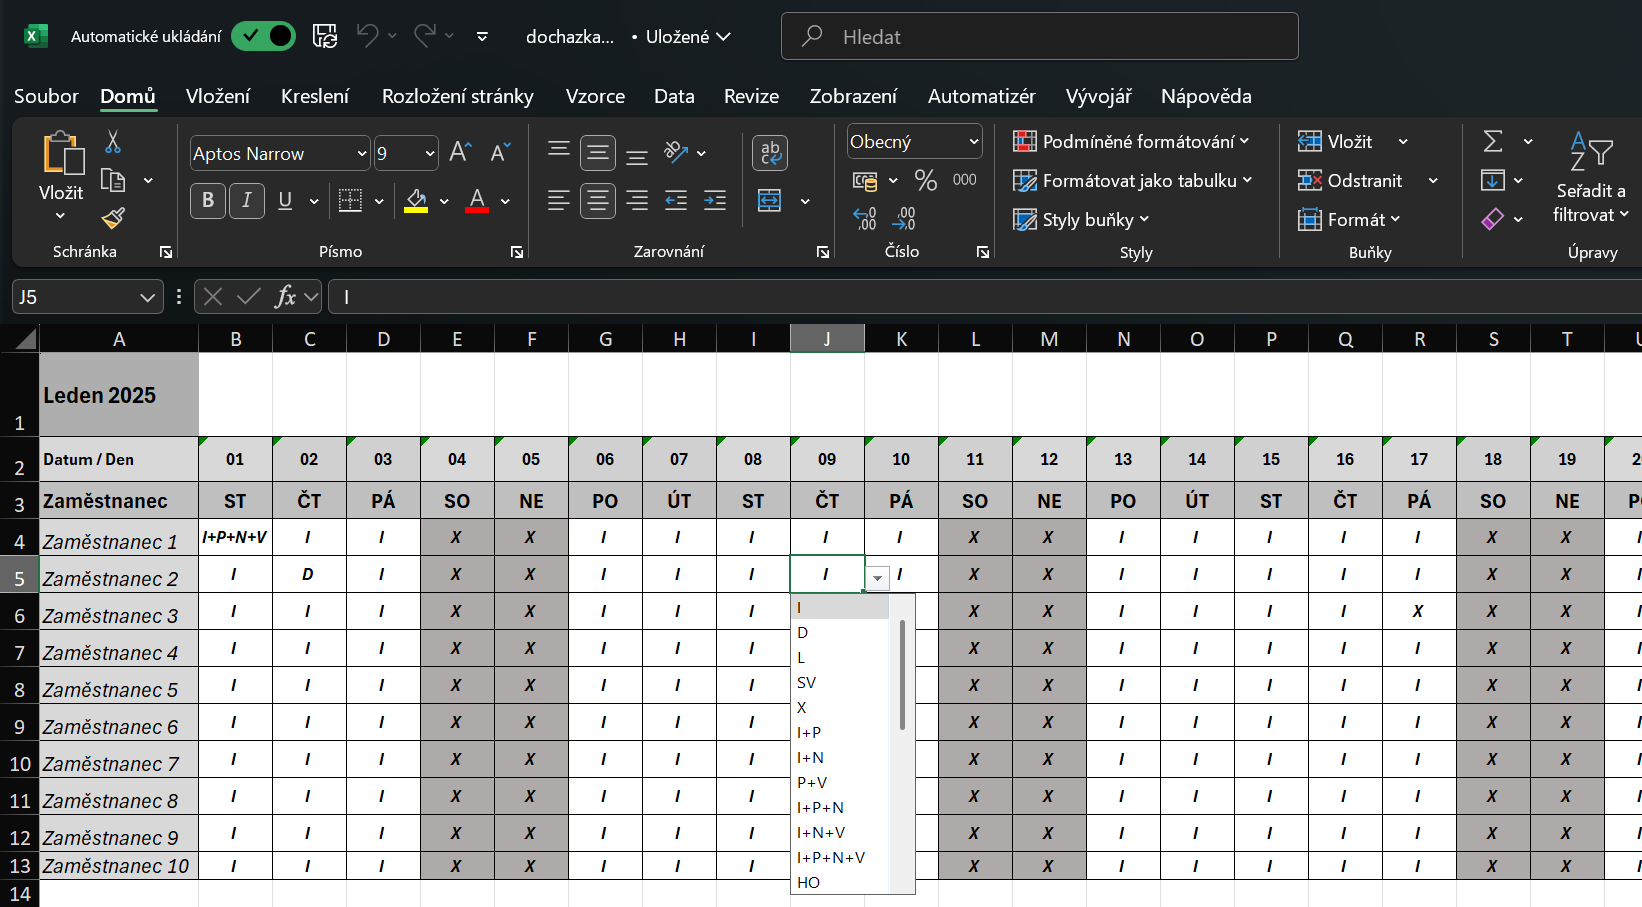This screenshot has width=1642, height=907.
Task: Click the Cut scissors icon
Action: point(113,142)
